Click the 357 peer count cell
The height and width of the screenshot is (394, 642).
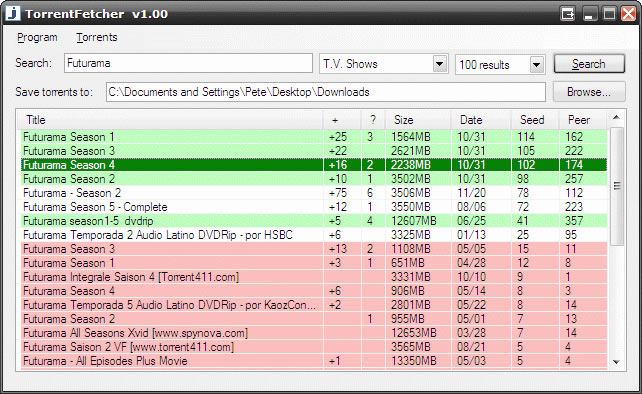(574, 221)
